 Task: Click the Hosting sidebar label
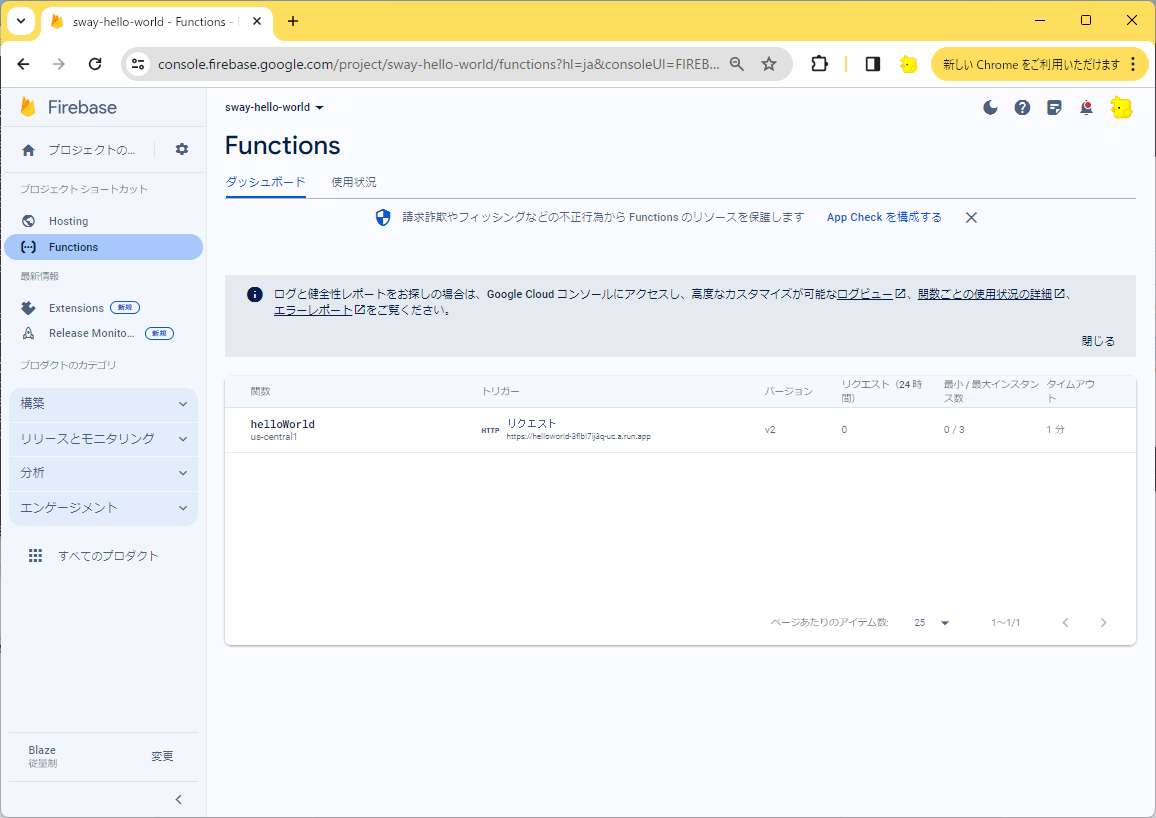(x=69, y=221)
